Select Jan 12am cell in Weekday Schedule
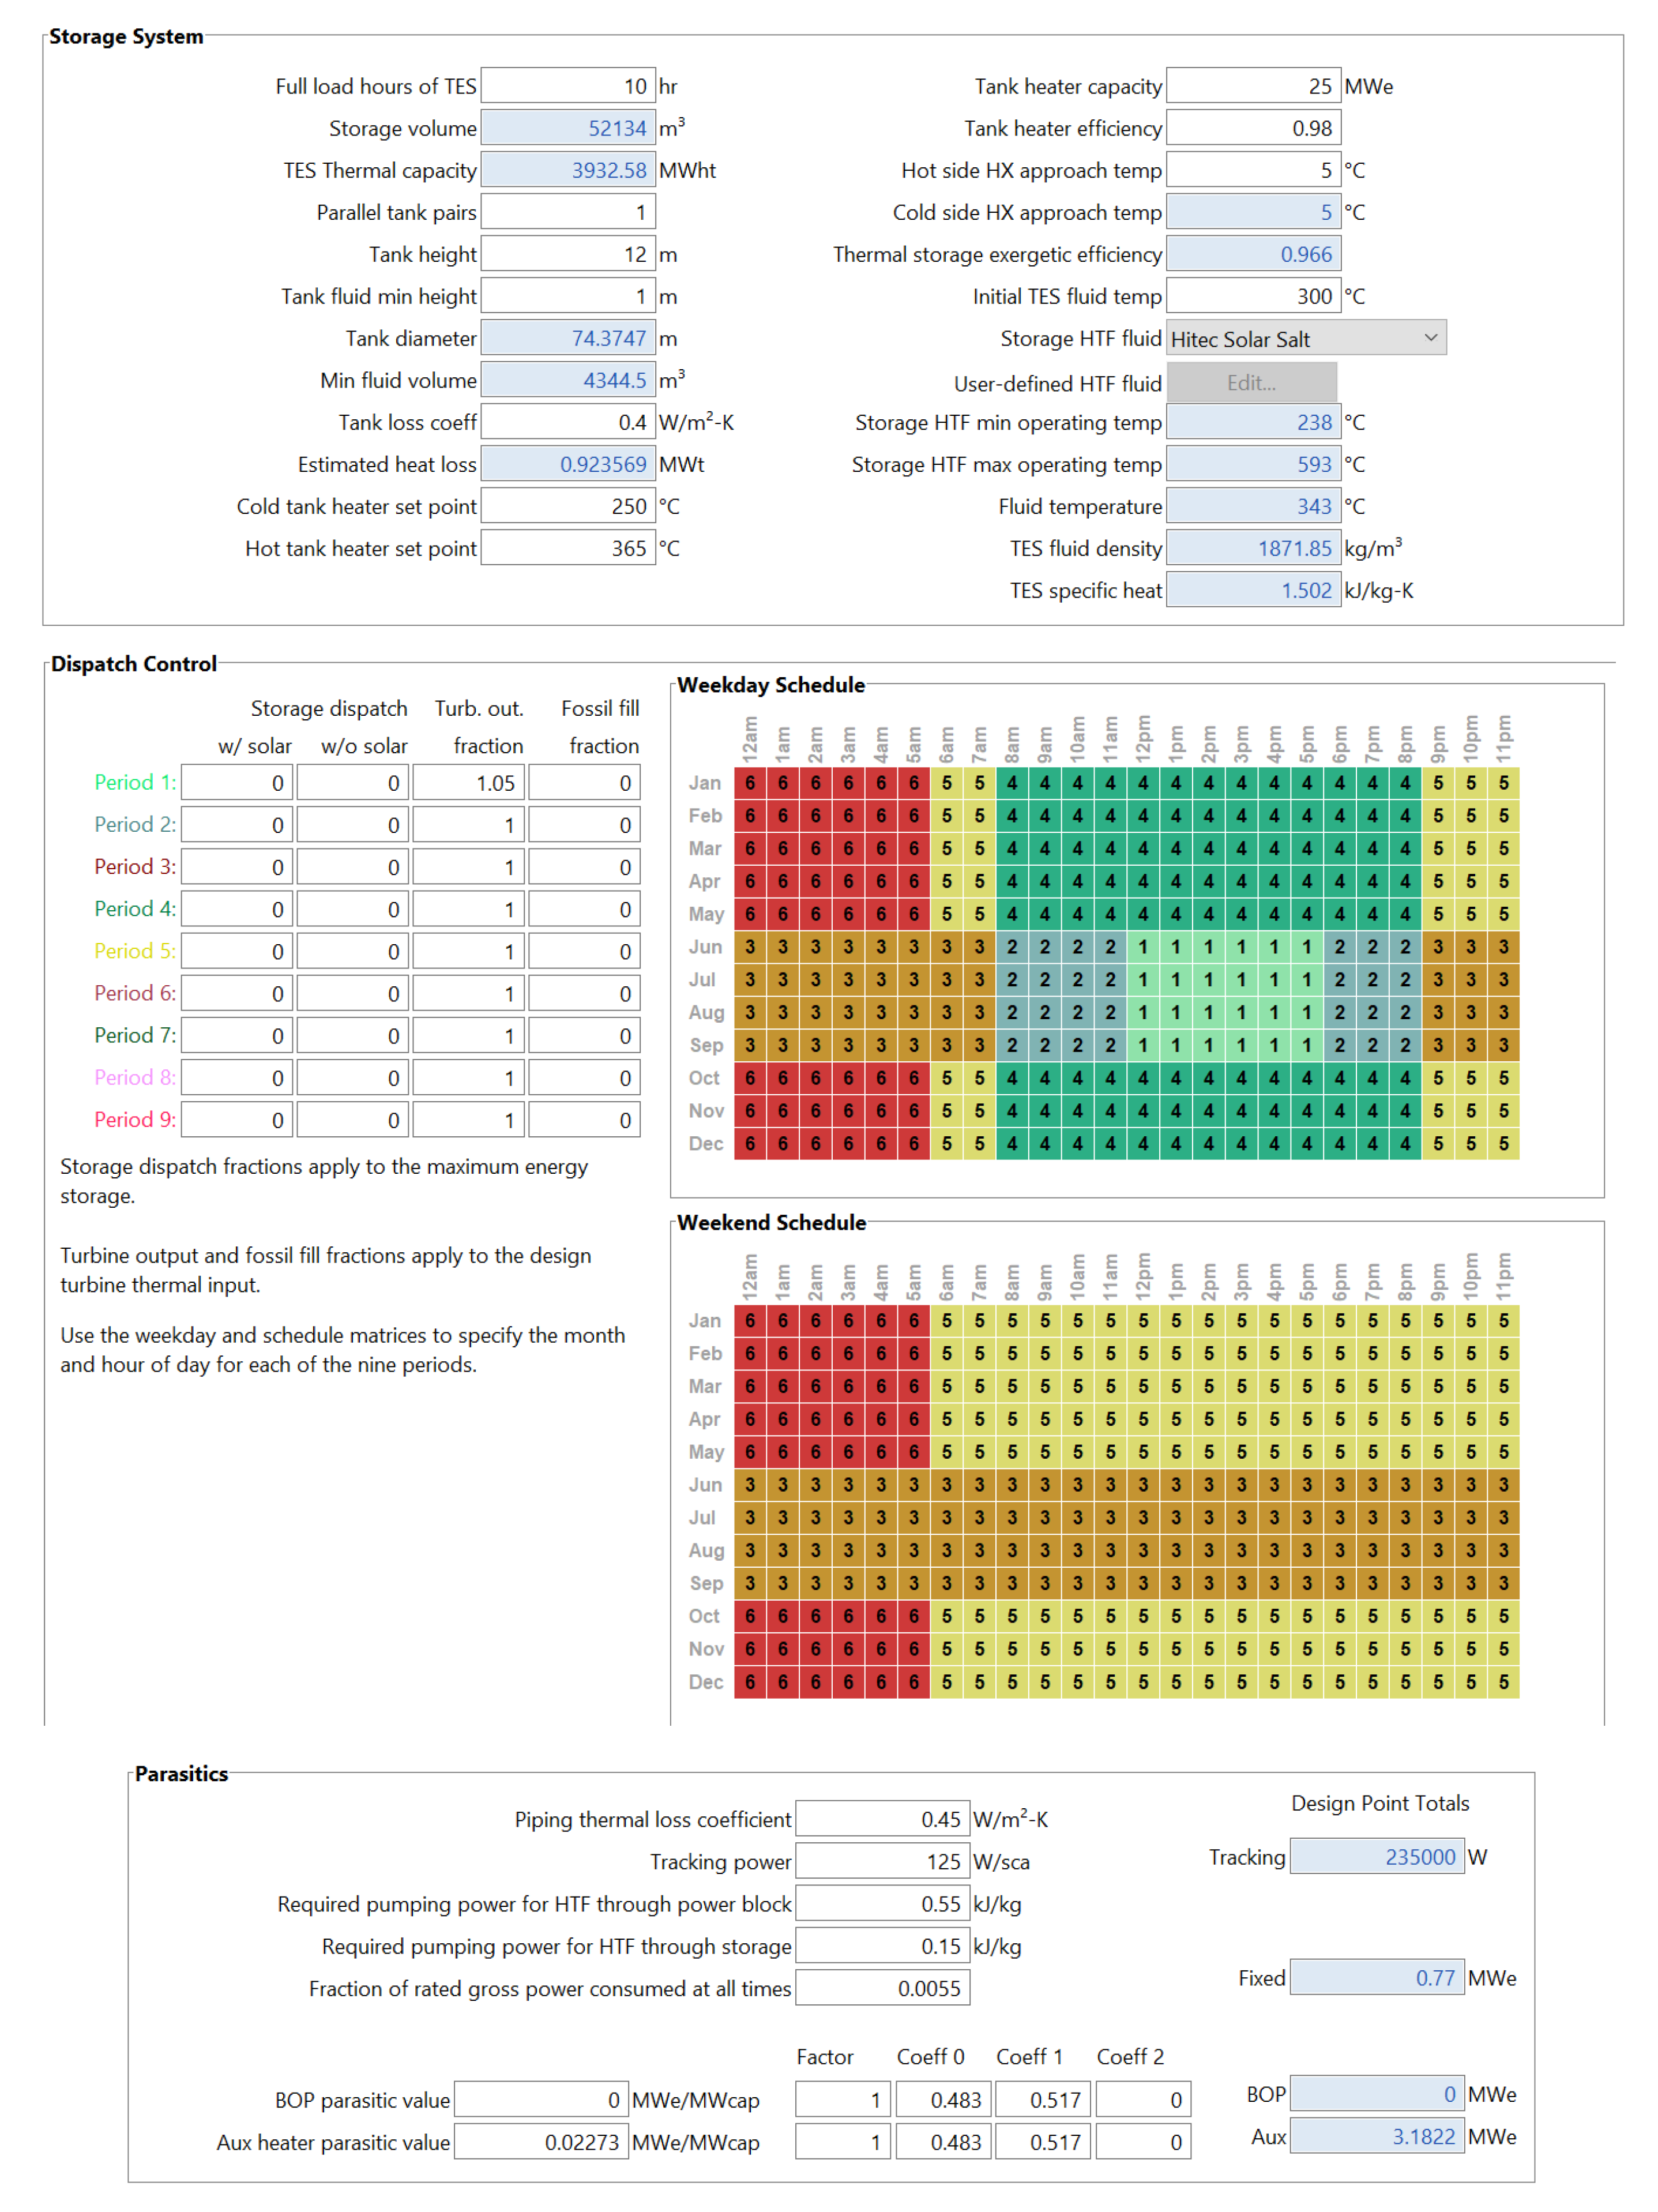 (750, 783)
